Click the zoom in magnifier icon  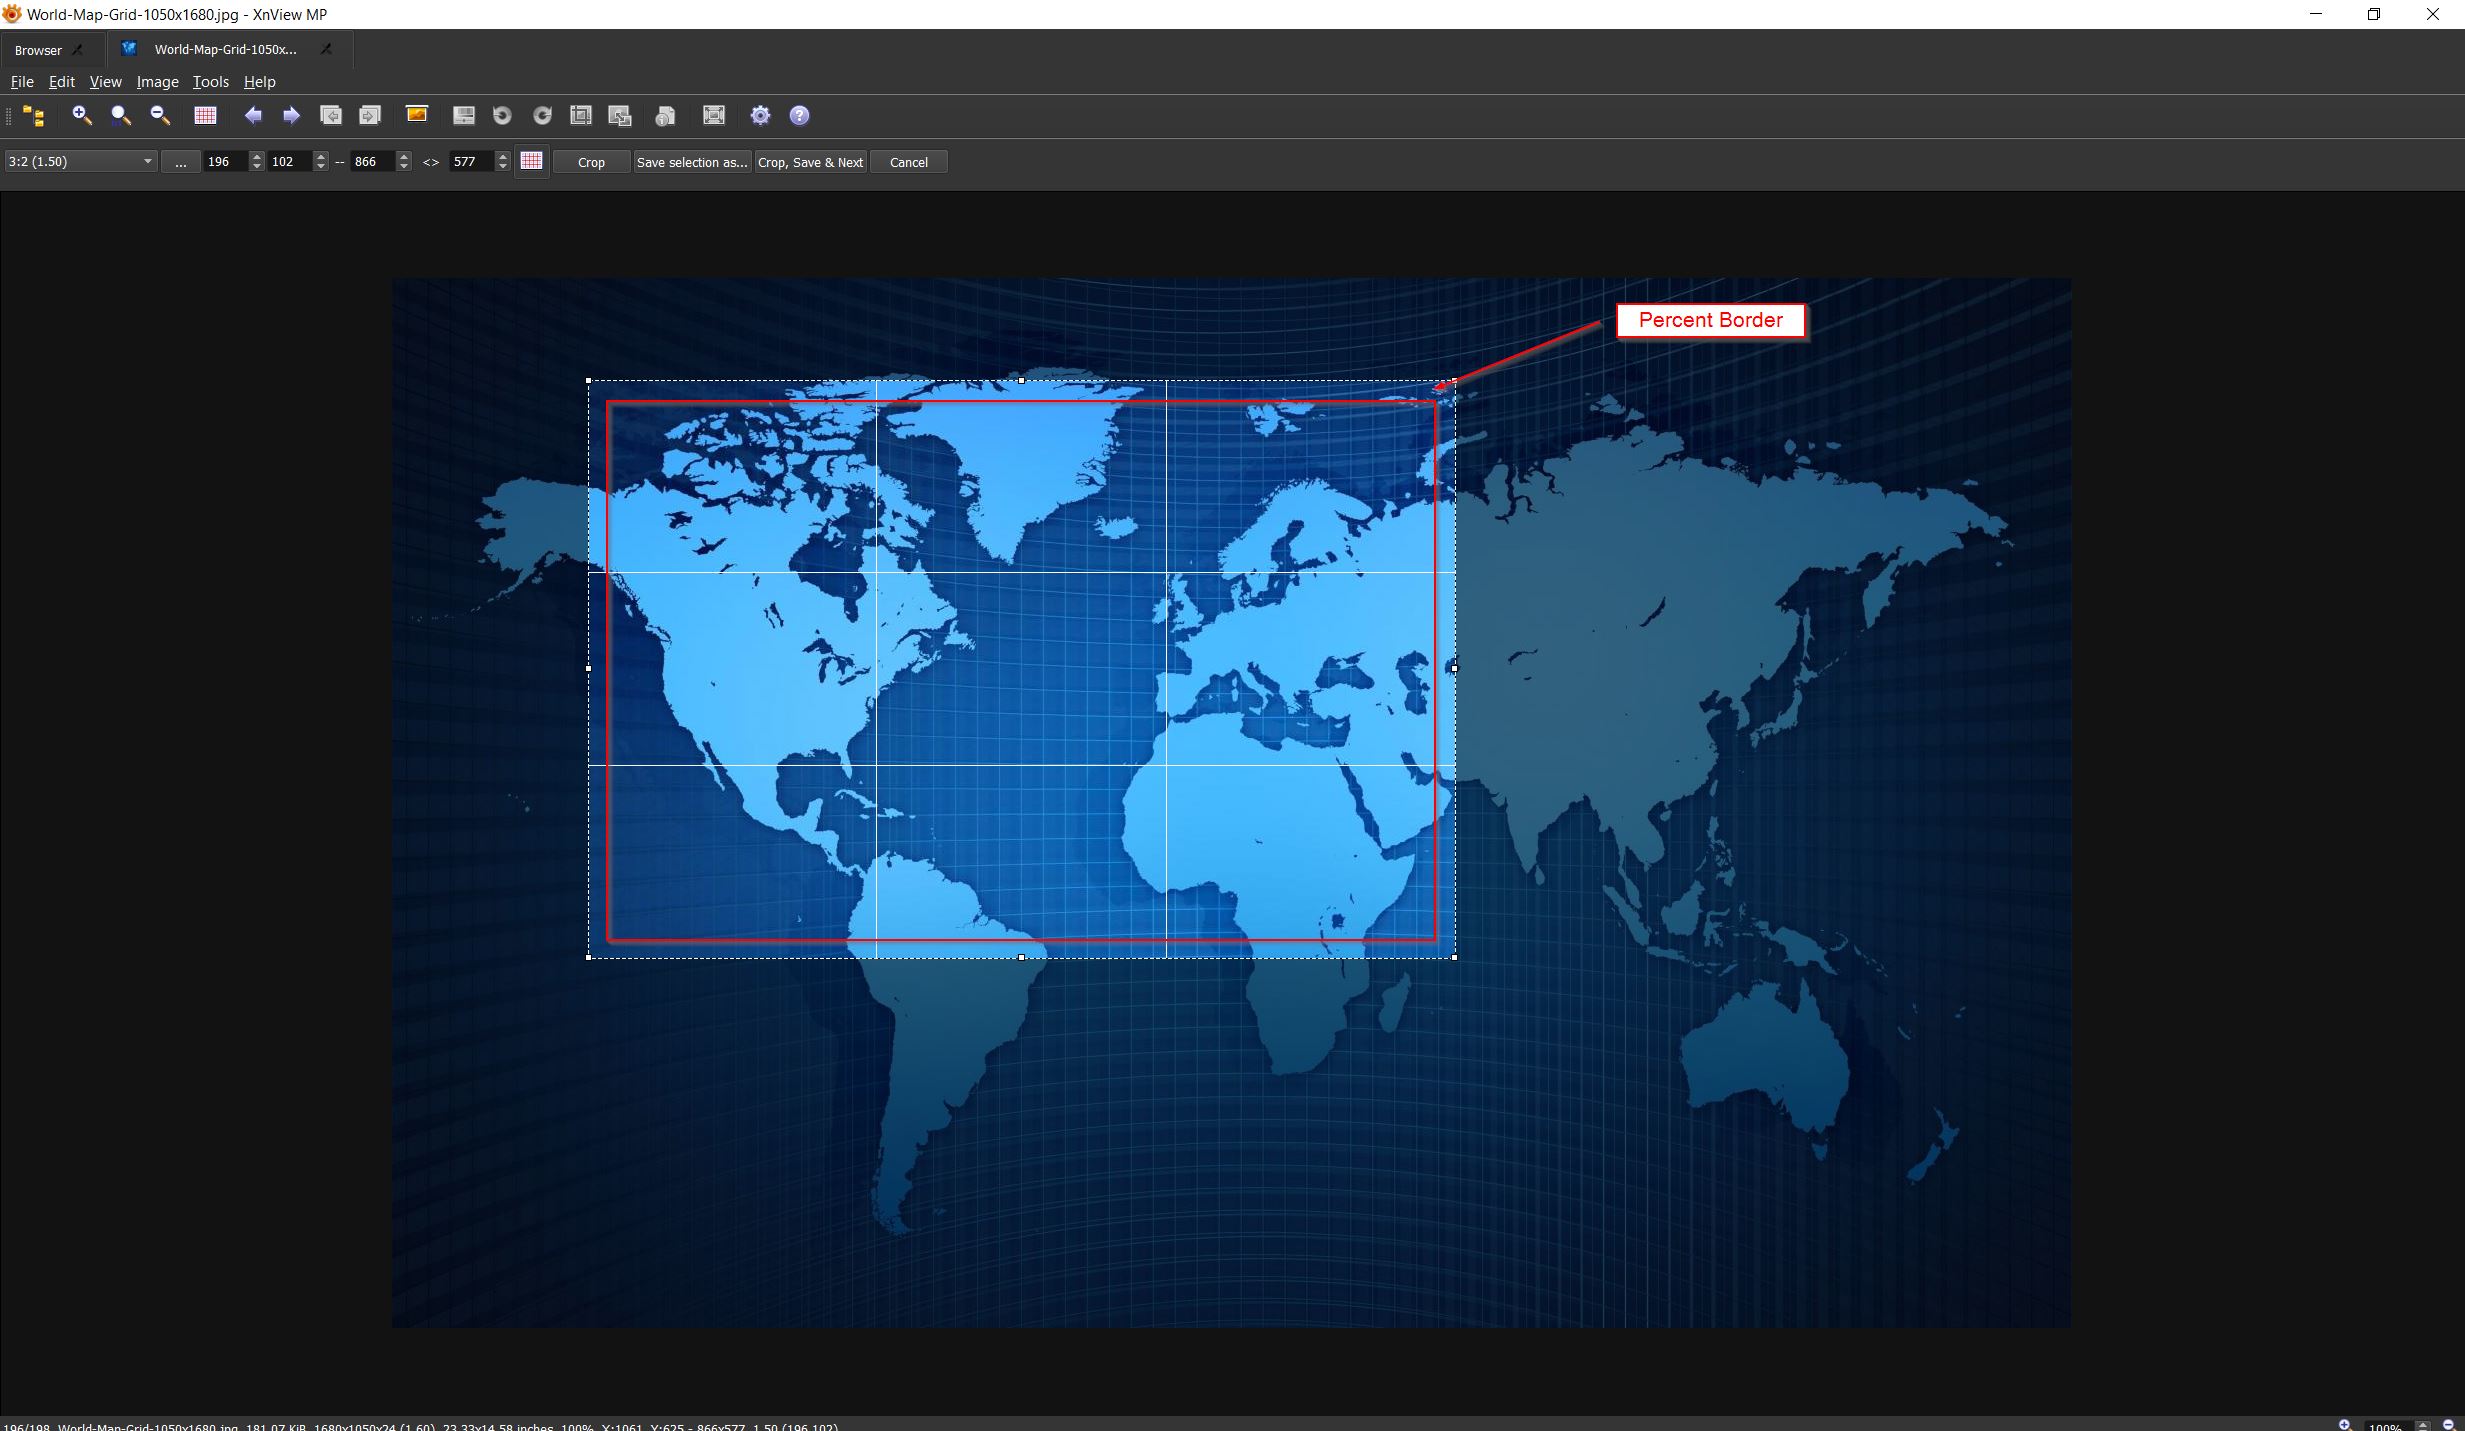82,116
